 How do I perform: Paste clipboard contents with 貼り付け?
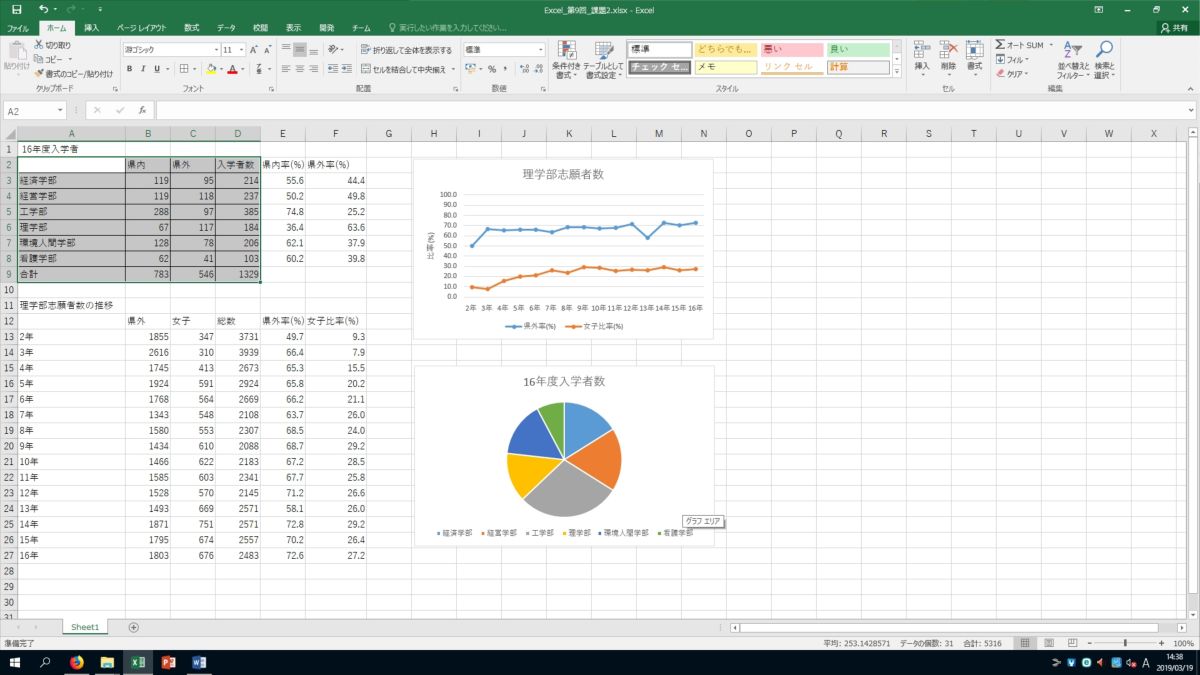[x=16, y=56]
